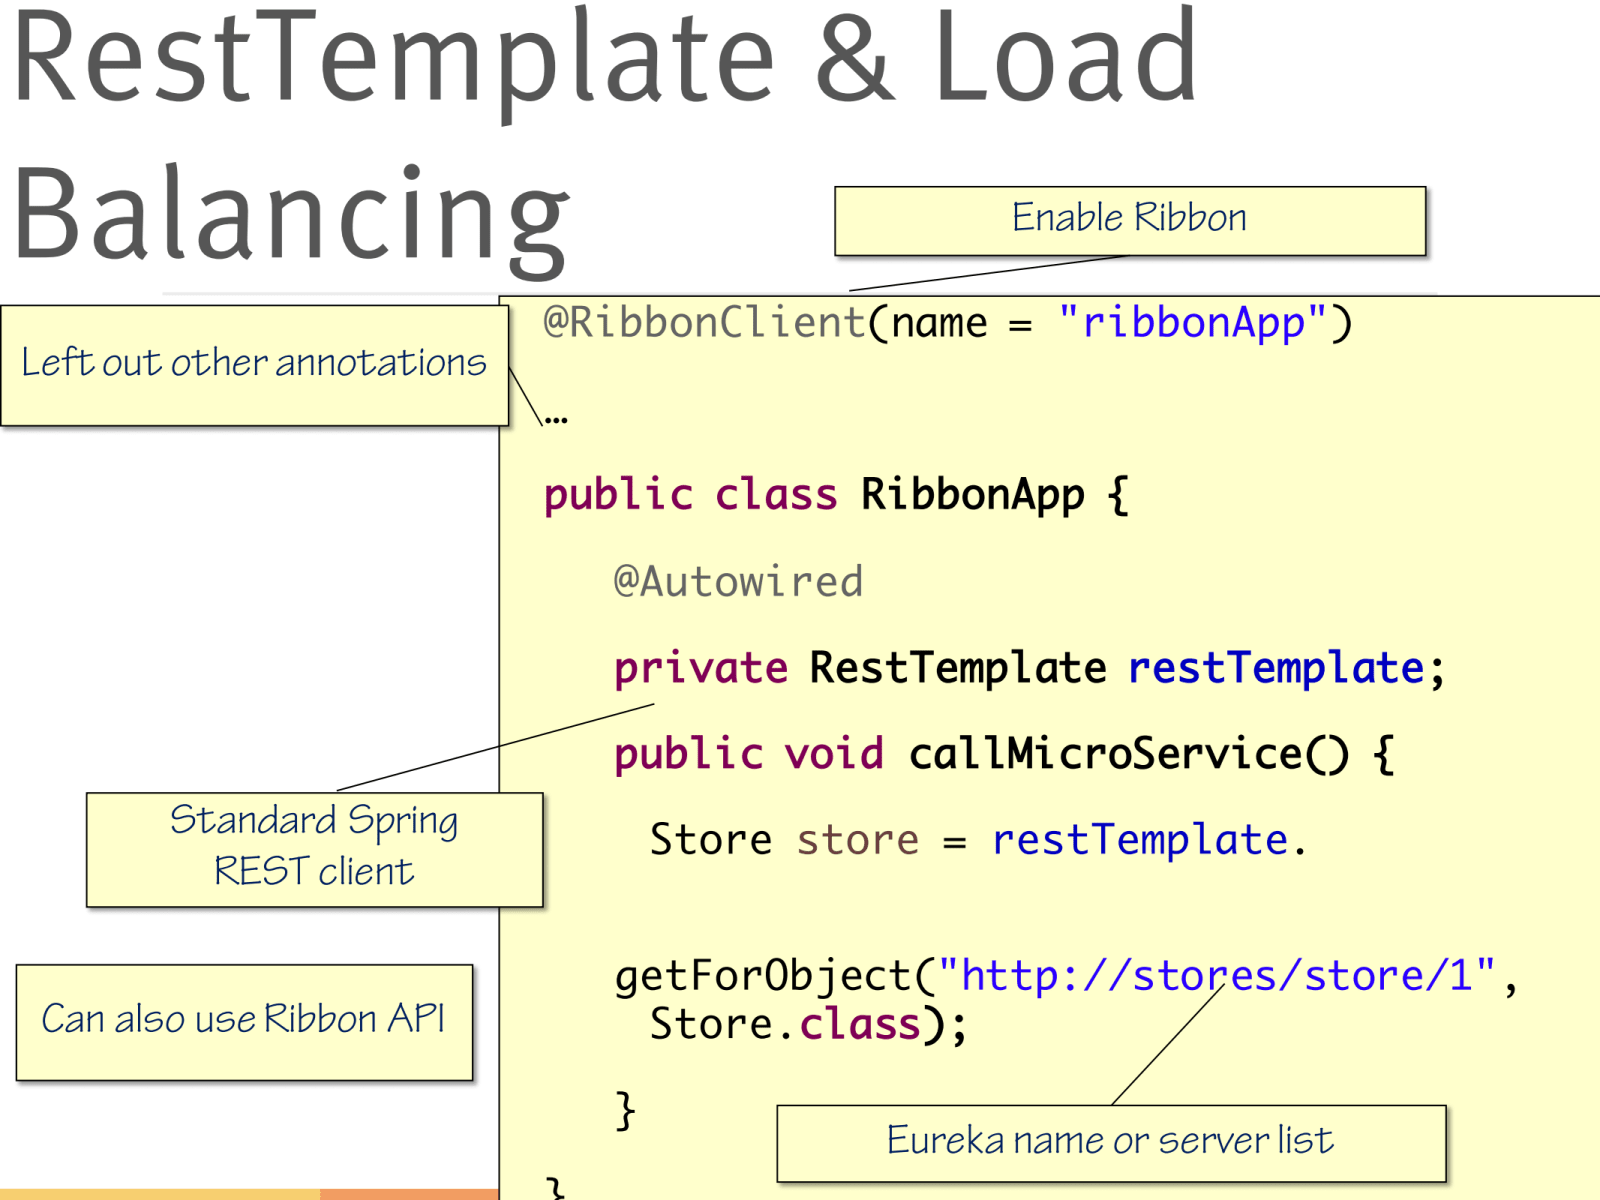Click the "ribbonApp" string literal
Image resolution: width=1600 pixels, height=1200 pixels.
(1193, 323)
